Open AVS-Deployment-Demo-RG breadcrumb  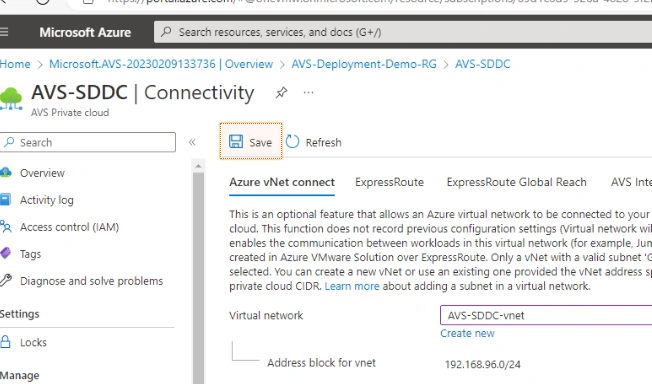click(x=364, y=64)
